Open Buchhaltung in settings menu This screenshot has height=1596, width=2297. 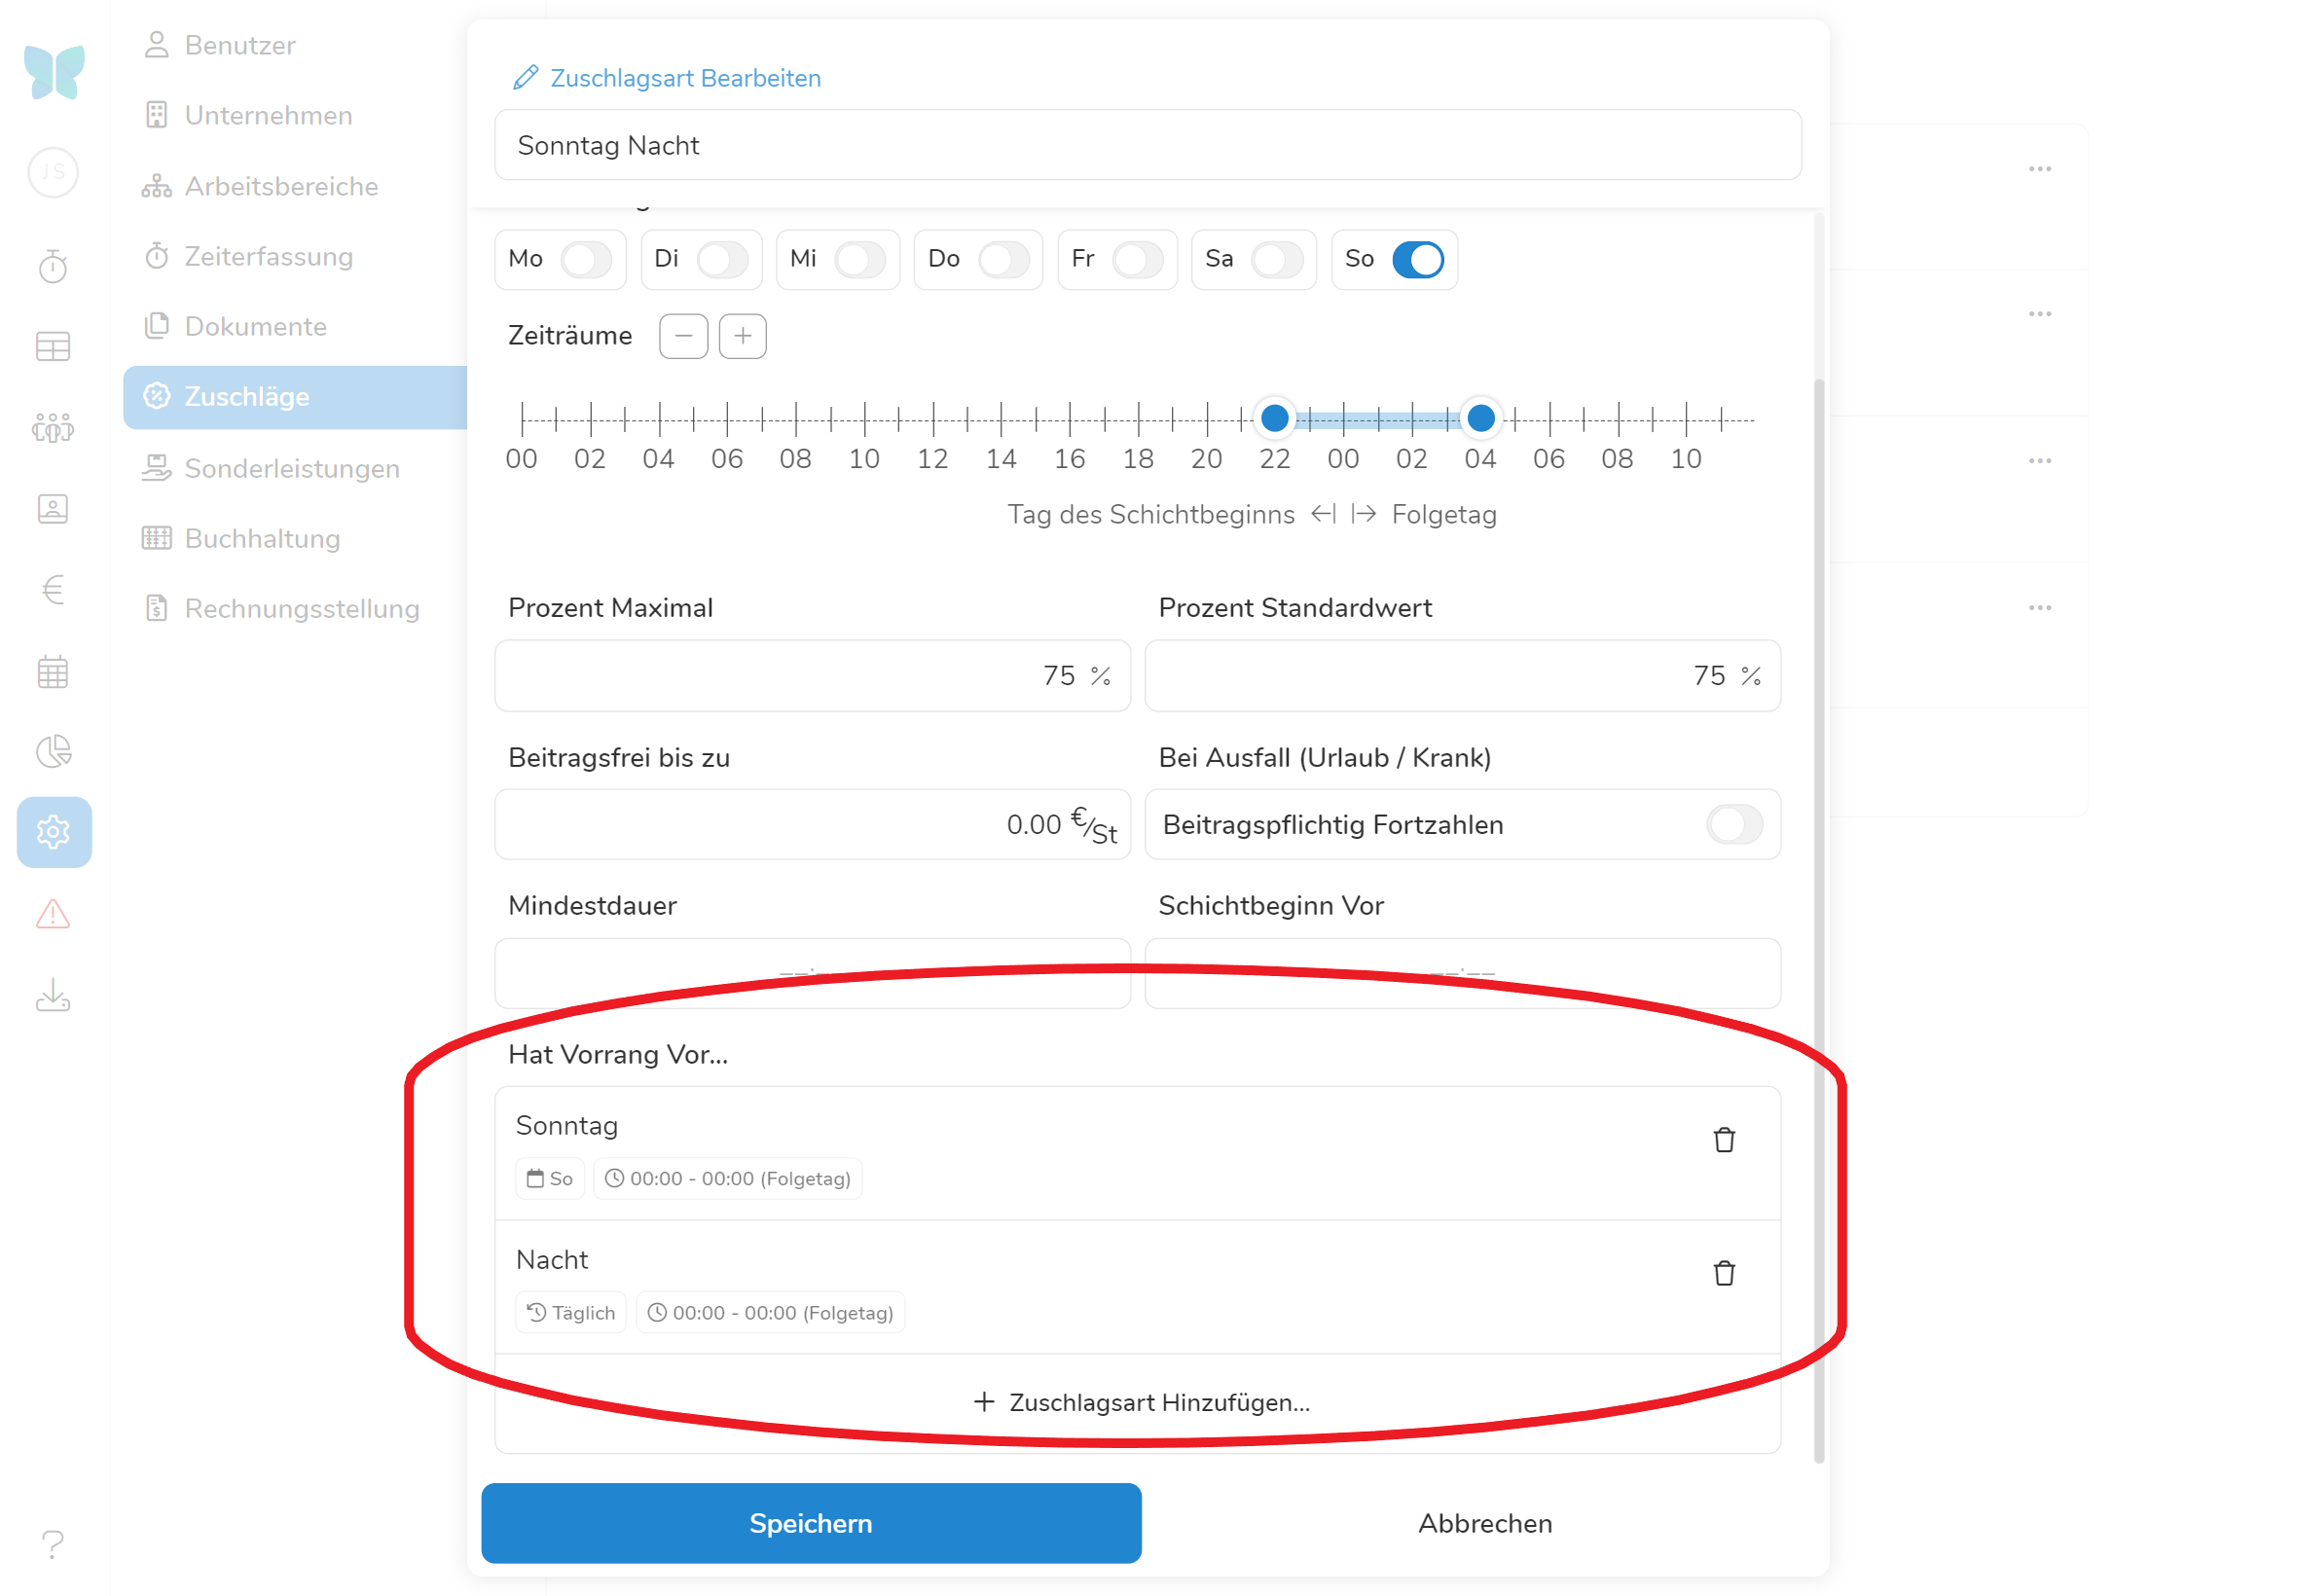[262, 538]
